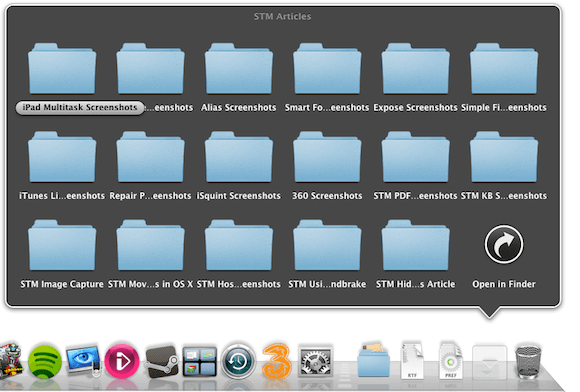Open the STM Hid...s Article folder
The height and width of the screenshot is (392, 580).
point(416,246)
